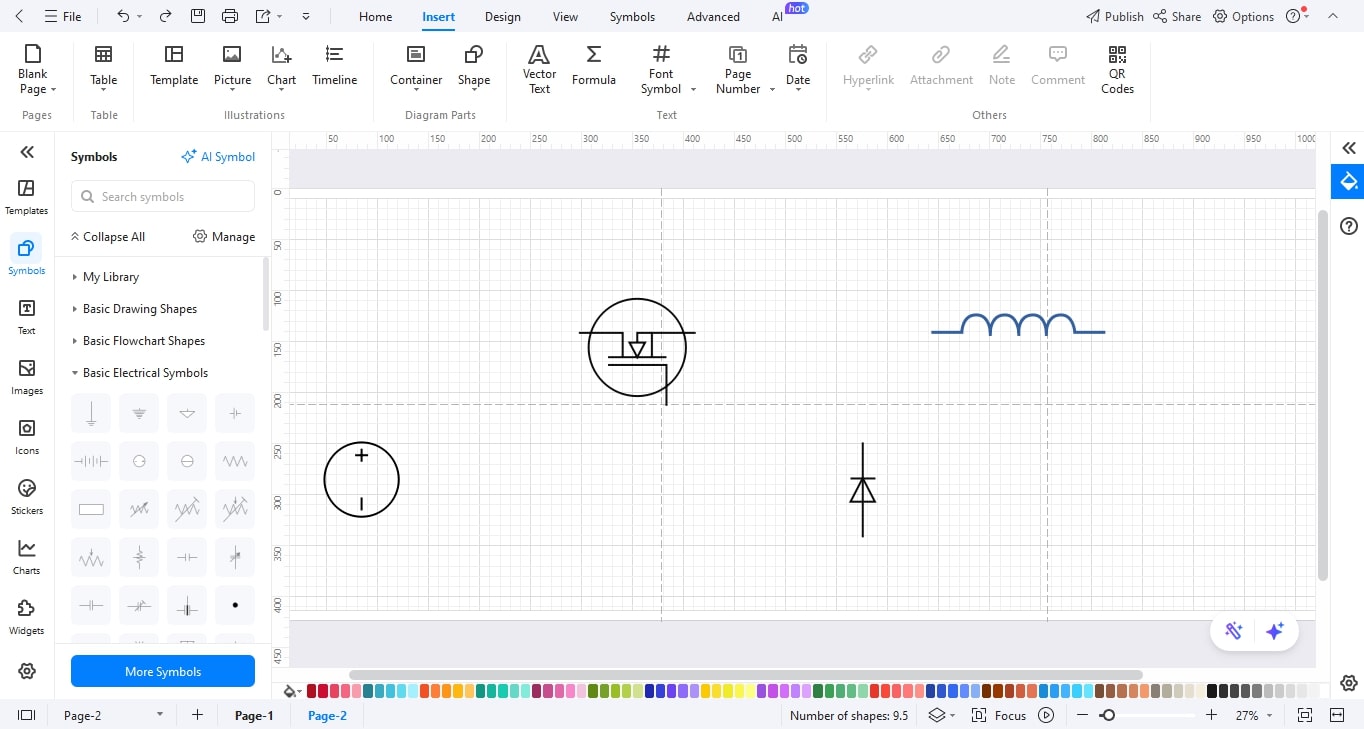Switch to the Design ribbon tab
The width and height of the screenshot is (1364, 729).
pyautogui.click(x=502, y=16)
